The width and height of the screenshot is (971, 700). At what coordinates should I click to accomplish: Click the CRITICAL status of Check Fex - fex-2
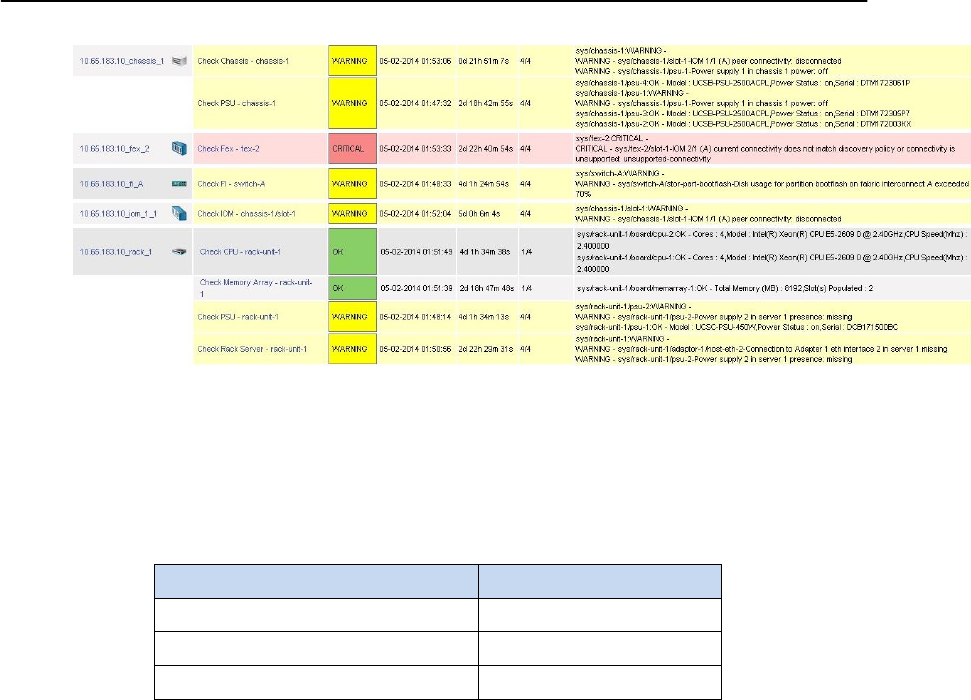[x=352, y=149]
